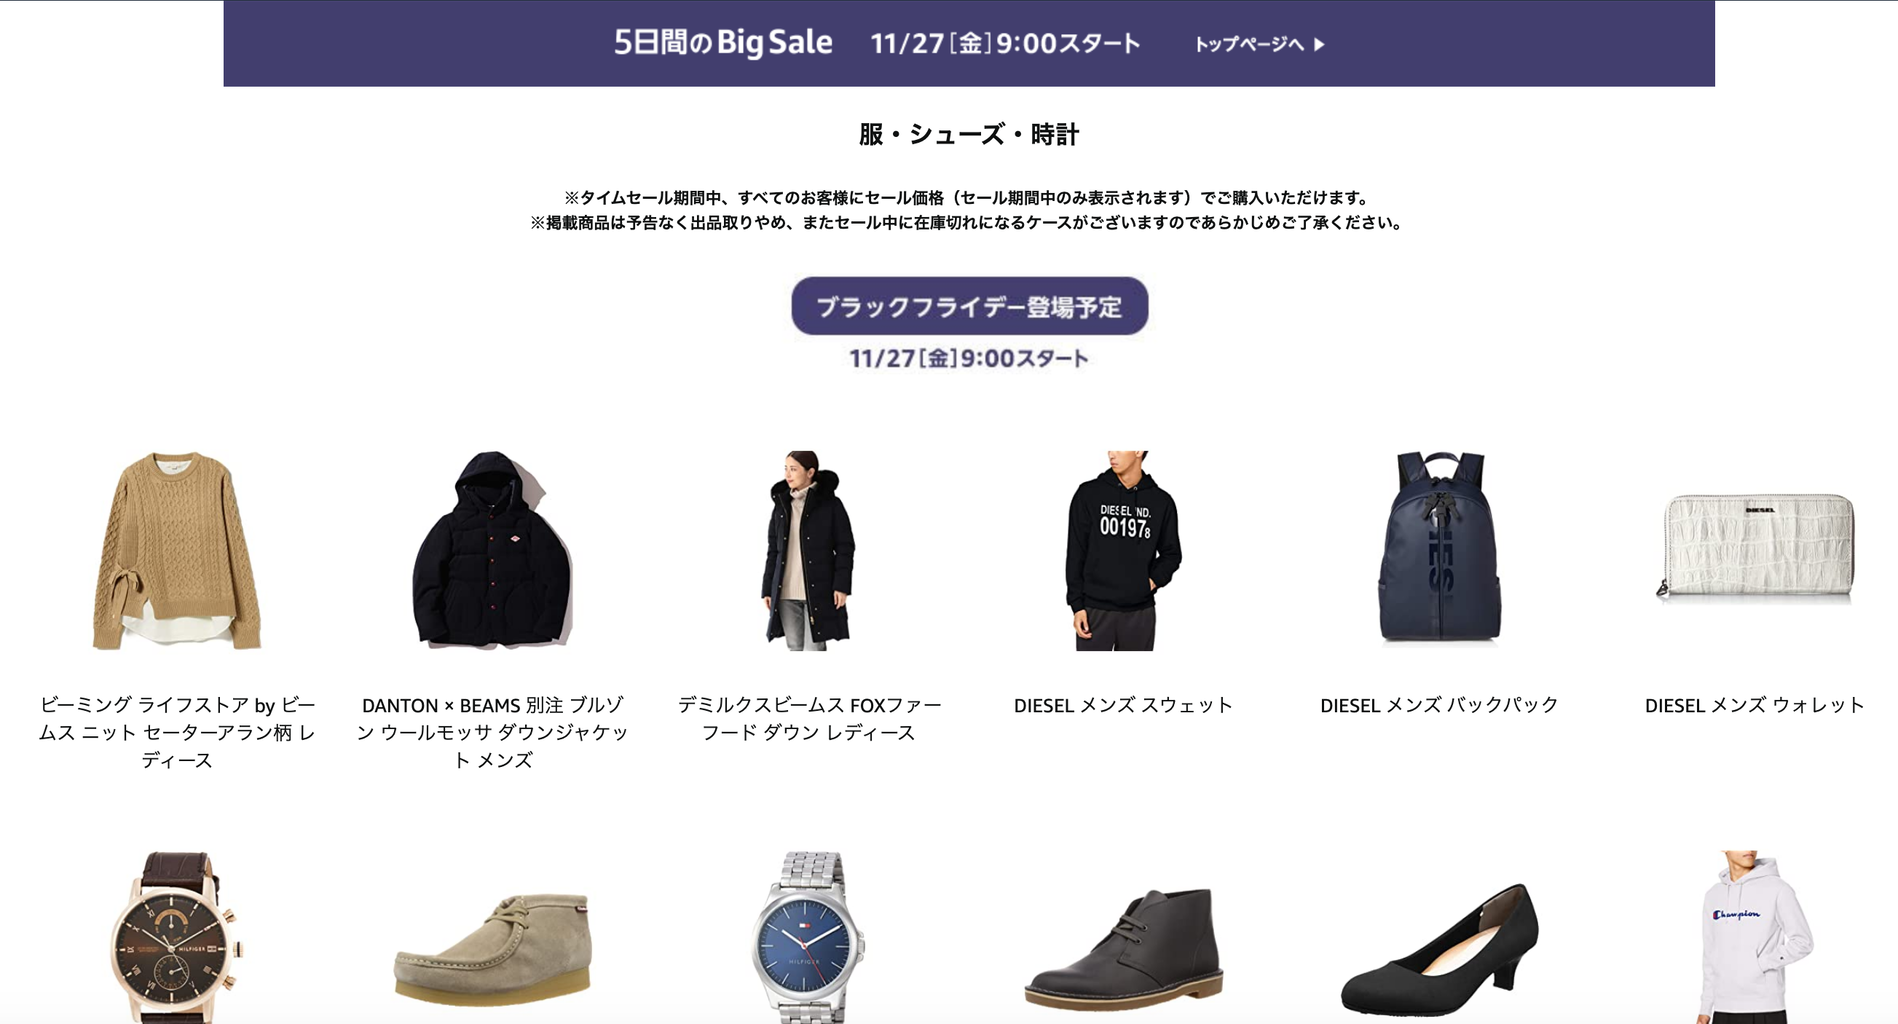
Task: View the white DIESEL wallet image
Action: [1756, 547]
